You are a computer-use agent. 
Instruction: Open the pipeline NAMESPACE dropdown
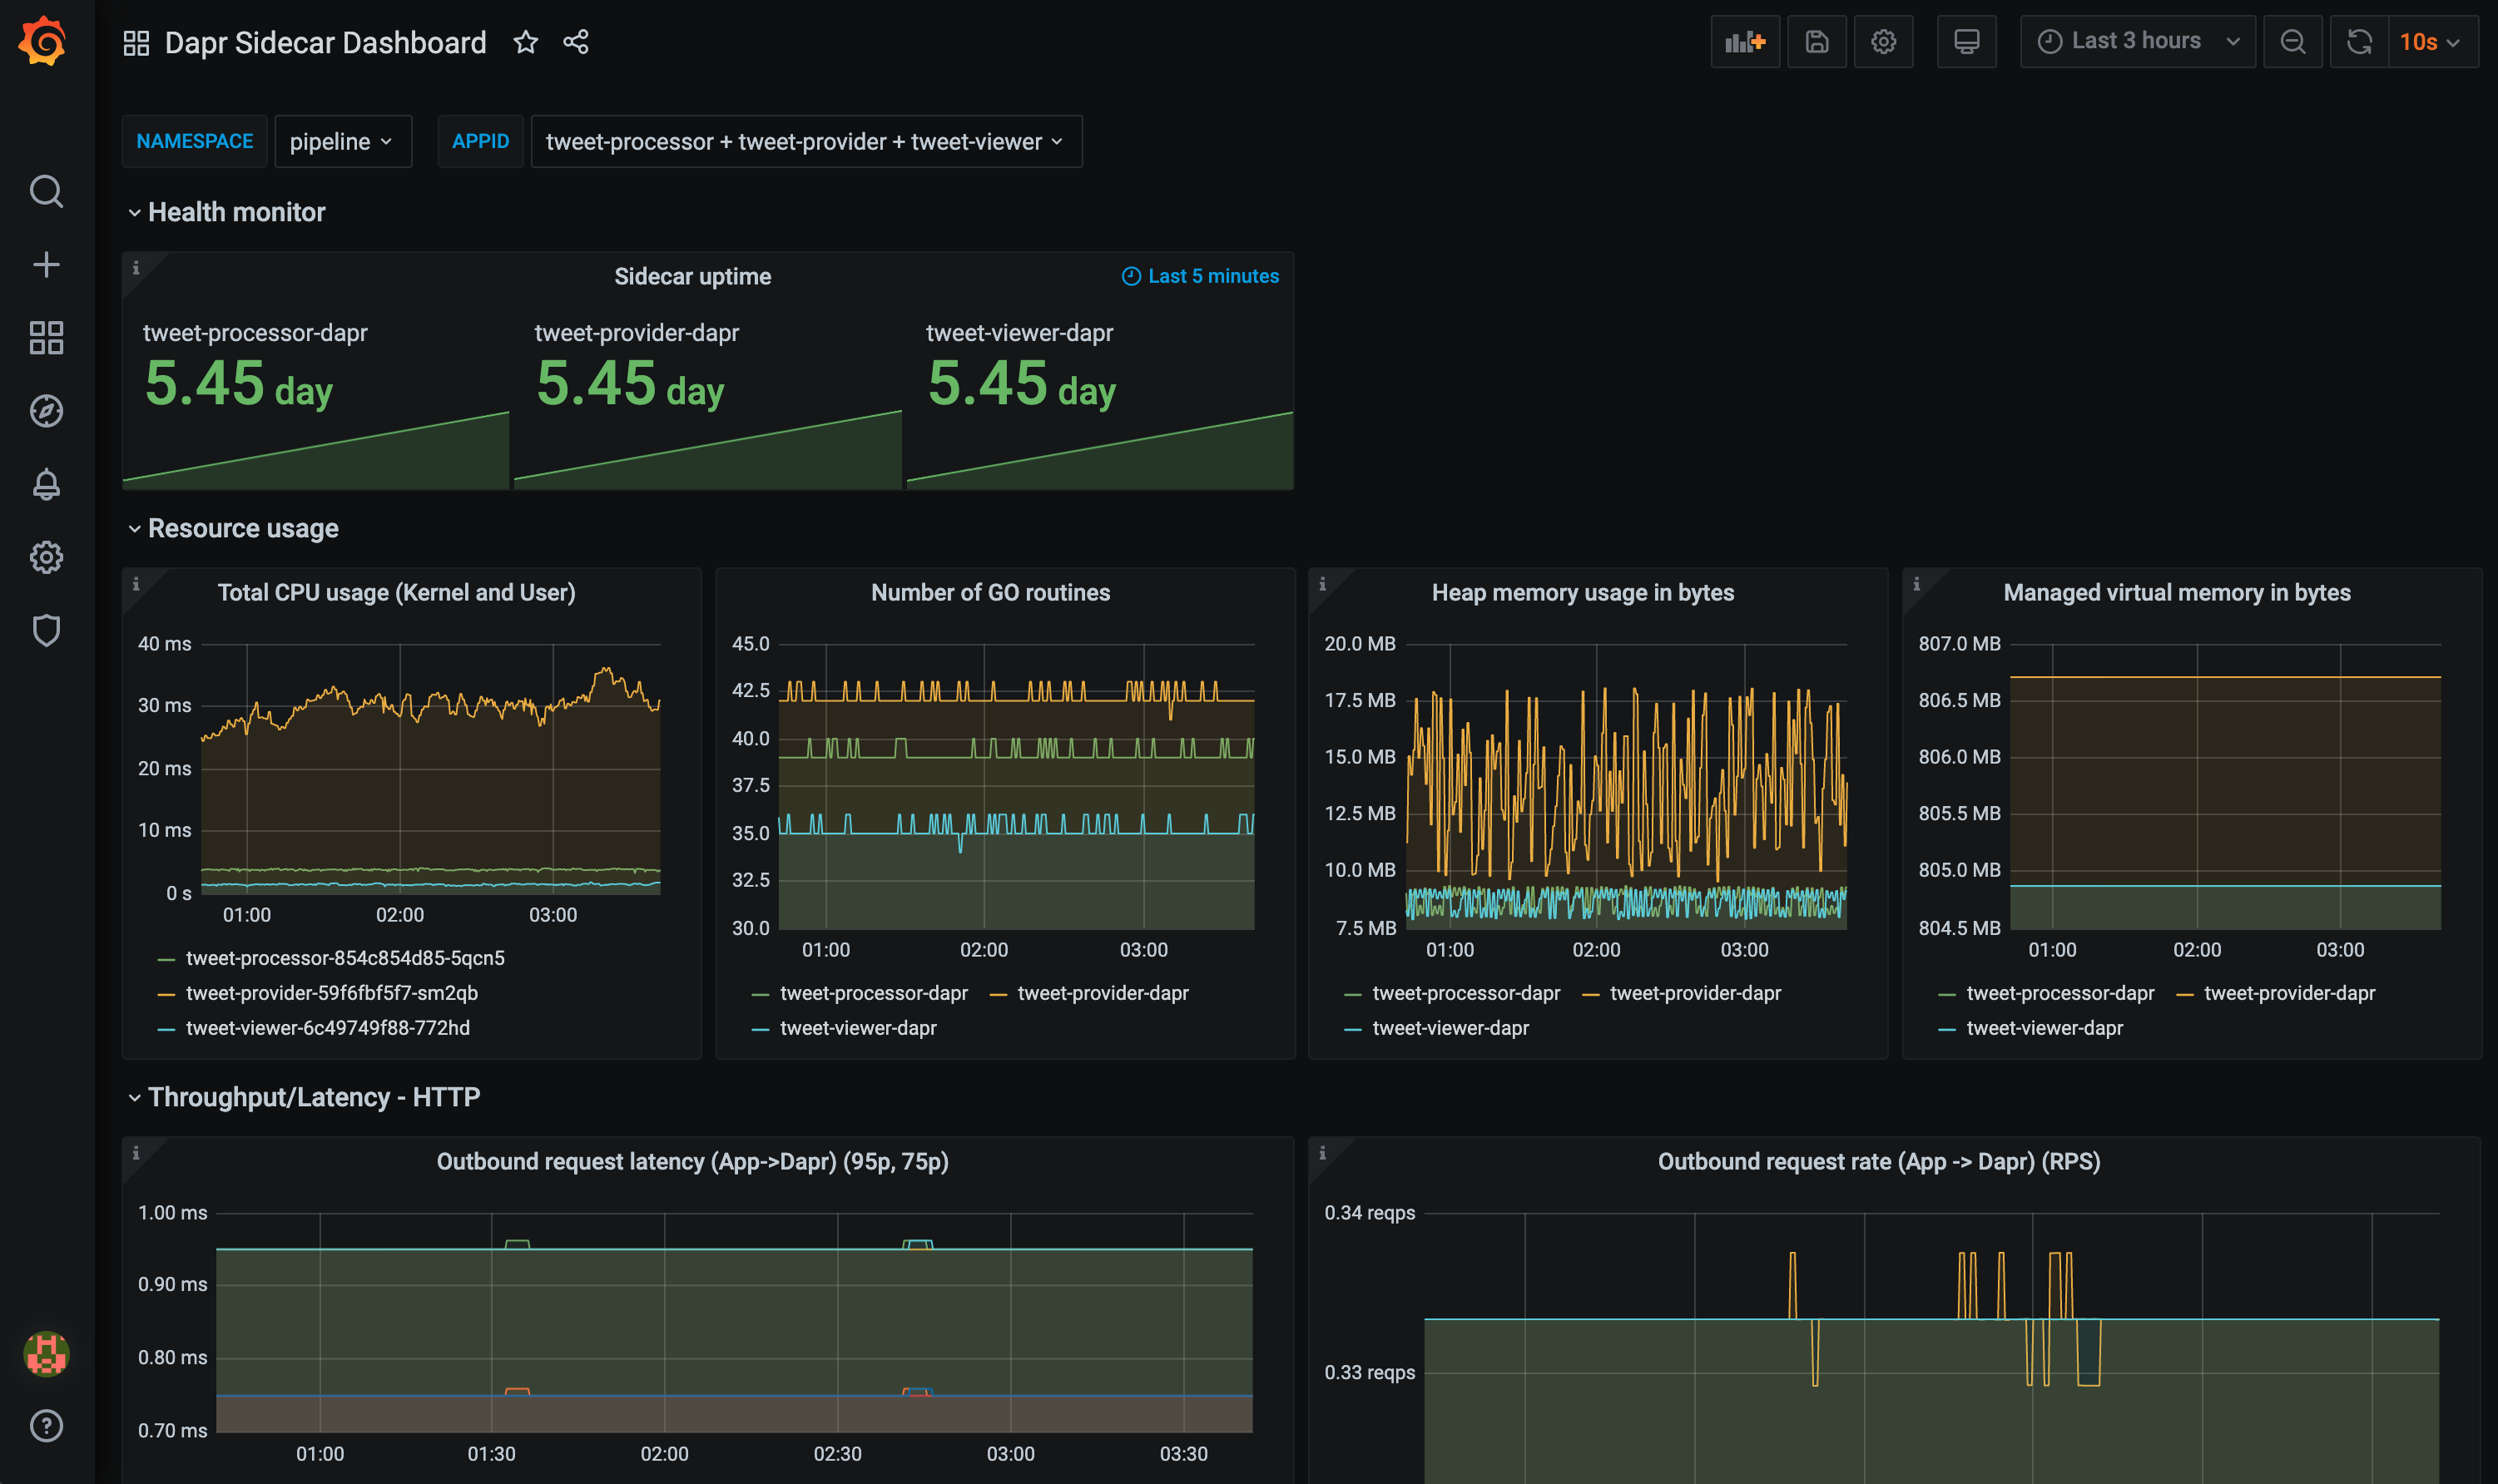pos(343,141)
